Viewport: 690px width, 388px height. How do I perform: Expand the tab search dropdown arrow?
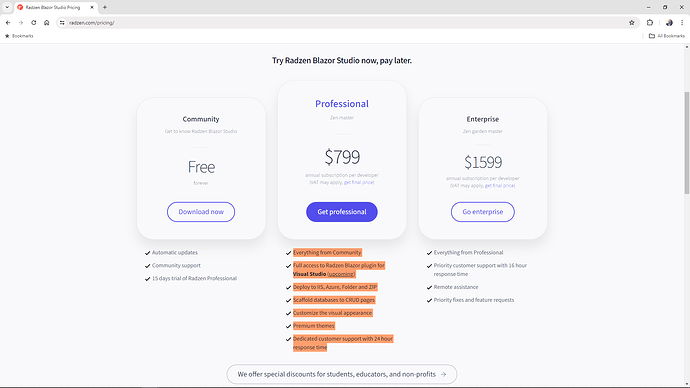coord(7,7)
